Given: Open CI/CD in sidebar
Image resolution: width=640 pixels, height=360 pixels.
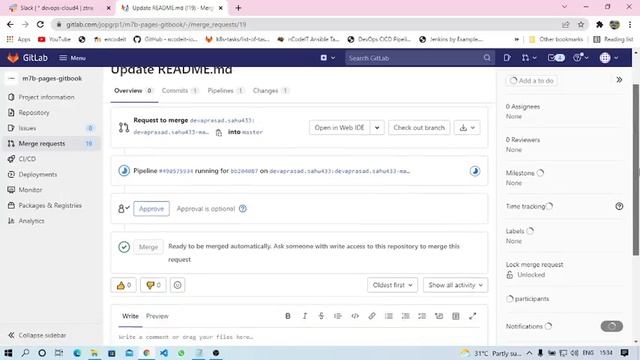Looking at the screenshot, I should pos(27,159).
